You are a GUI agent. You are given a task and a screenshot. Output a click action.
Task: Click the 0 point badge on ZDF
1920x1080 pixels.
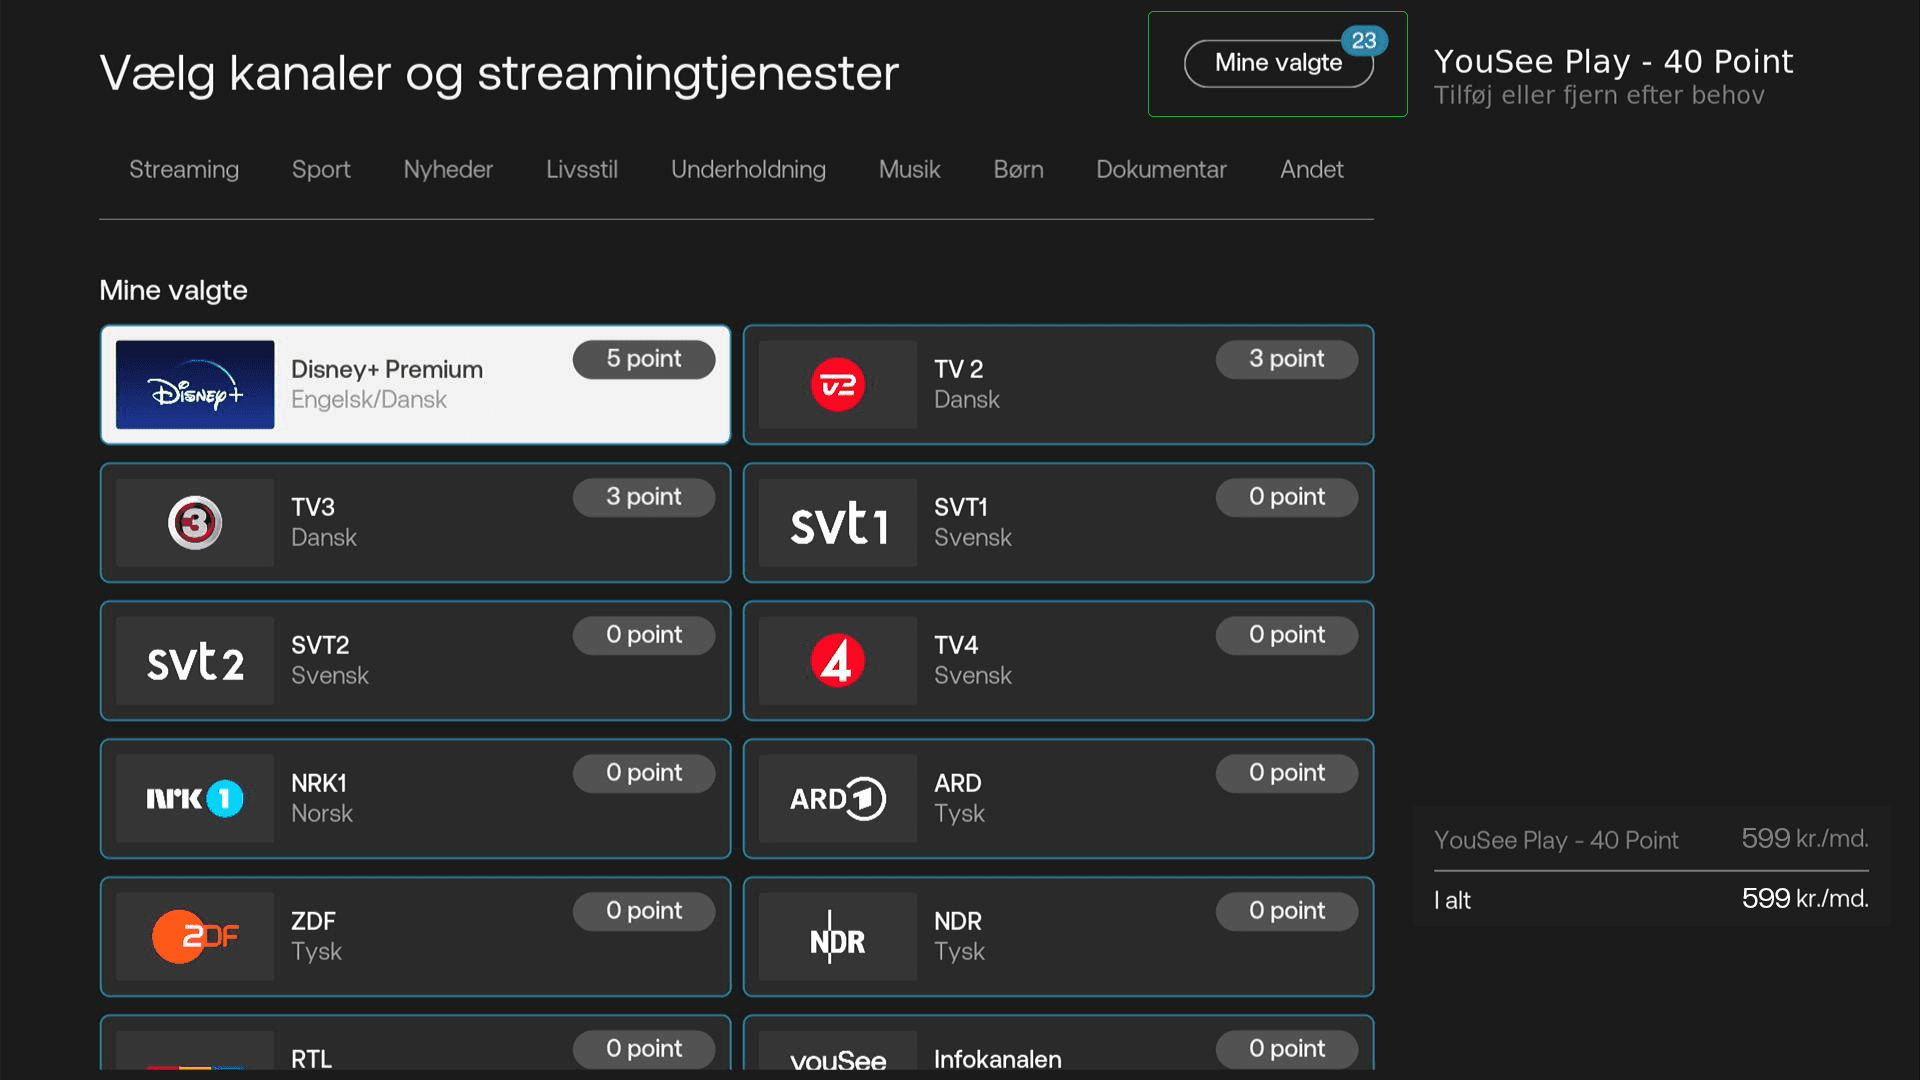click(644, 911)
